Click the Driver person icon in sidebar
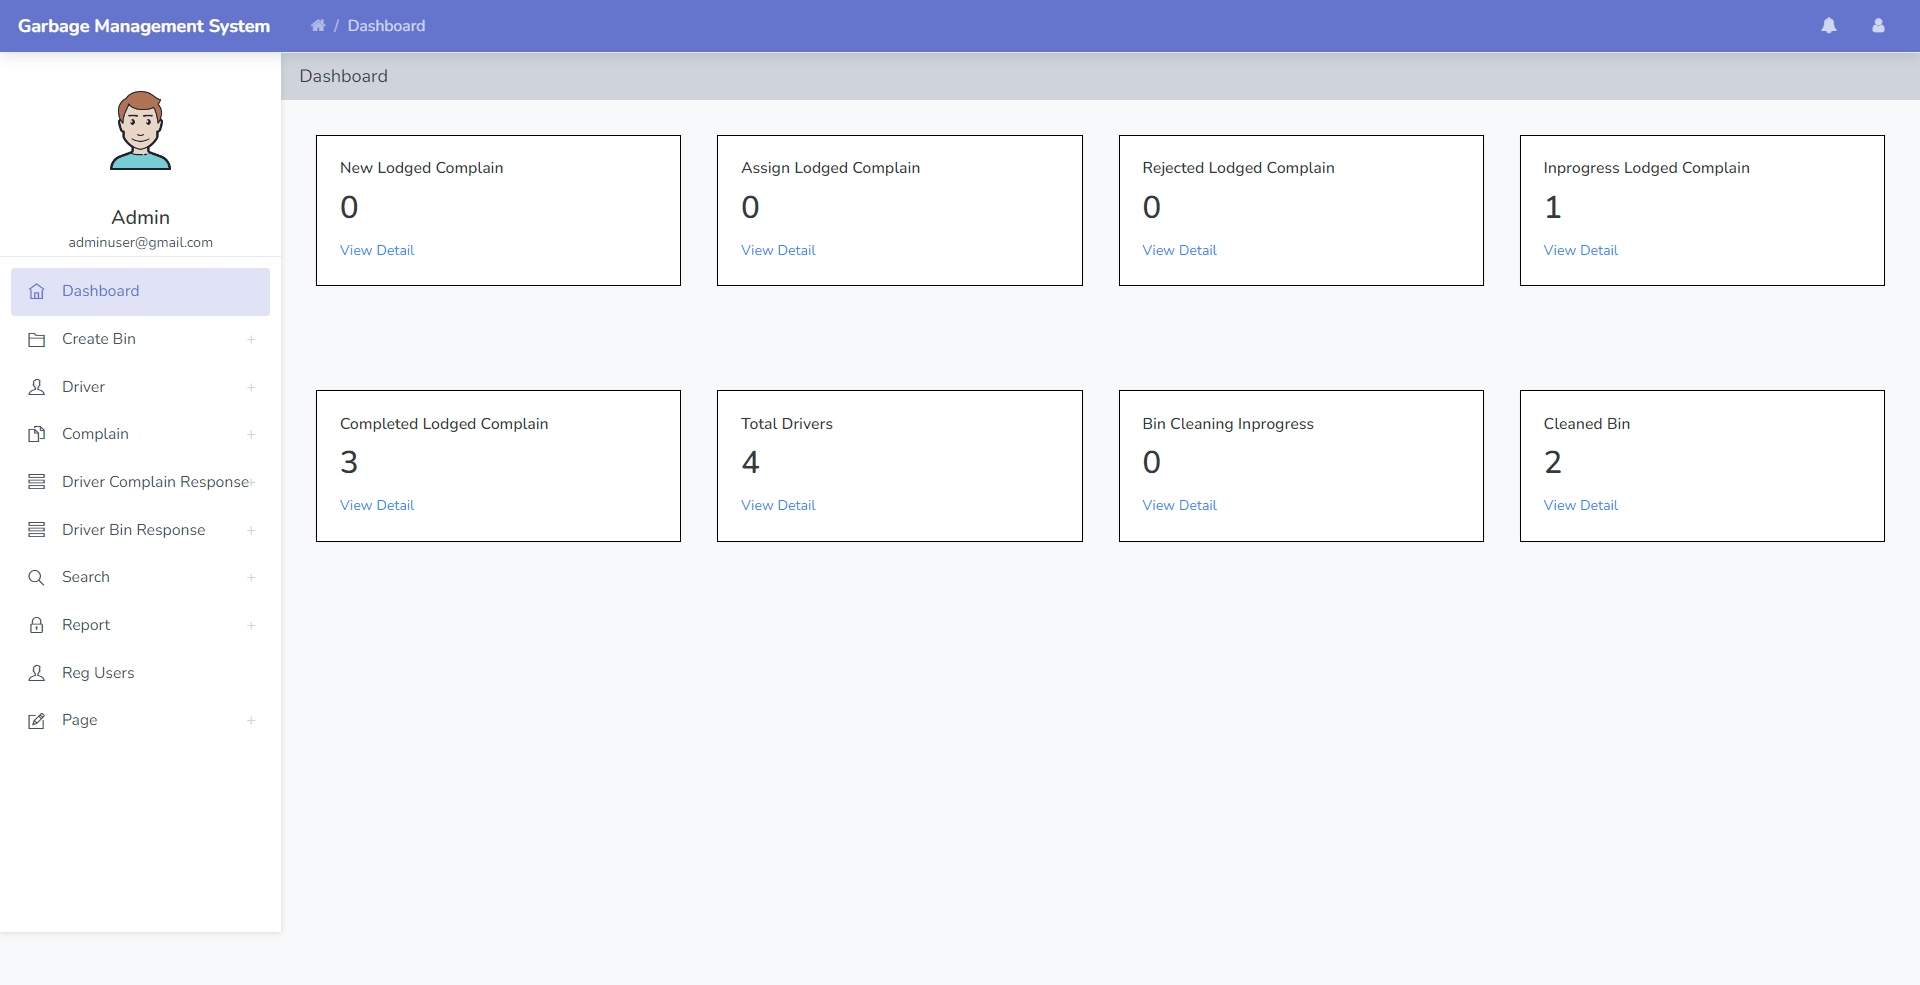1920x985 pixels. [37, 387]
